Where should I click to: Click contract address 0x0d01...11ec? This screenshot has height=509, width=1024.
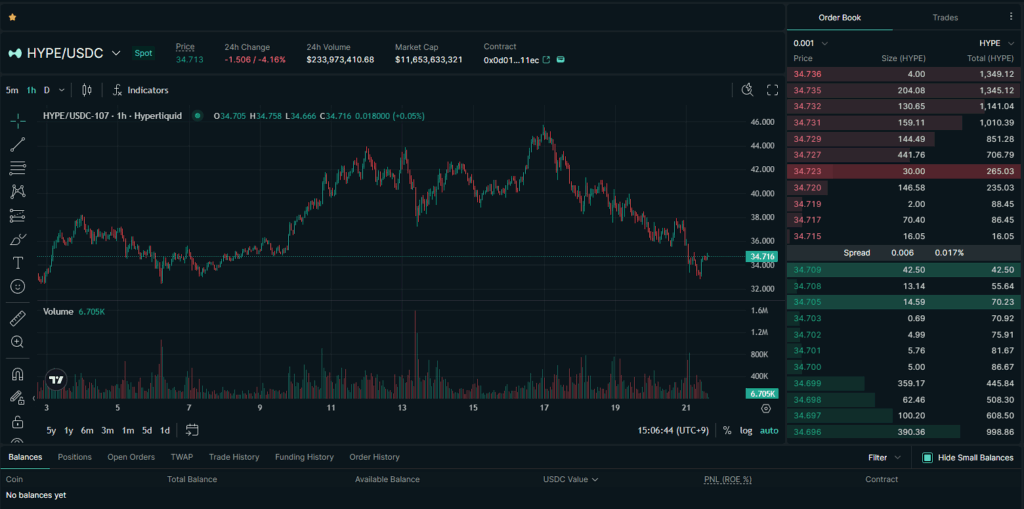[x=511, y=59]
